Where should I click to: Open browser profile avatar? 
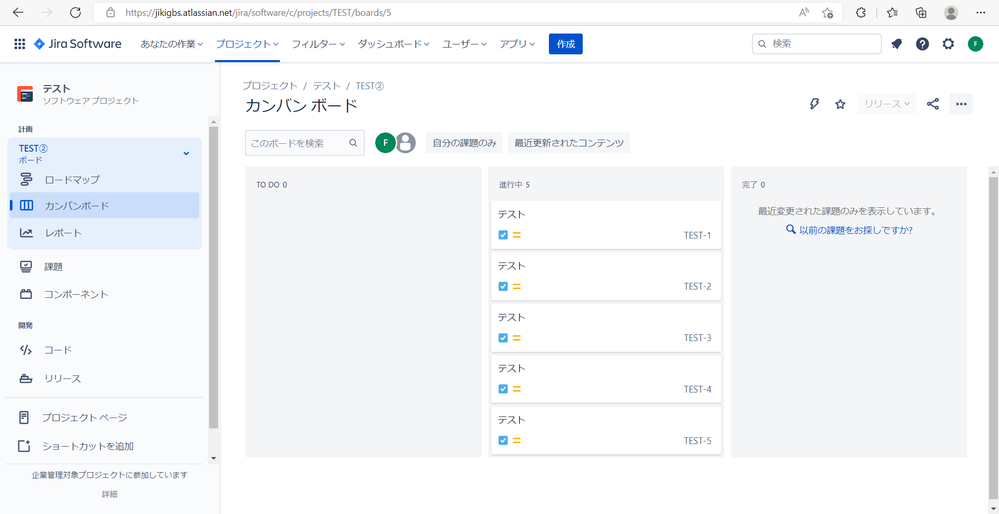(951, 12)
